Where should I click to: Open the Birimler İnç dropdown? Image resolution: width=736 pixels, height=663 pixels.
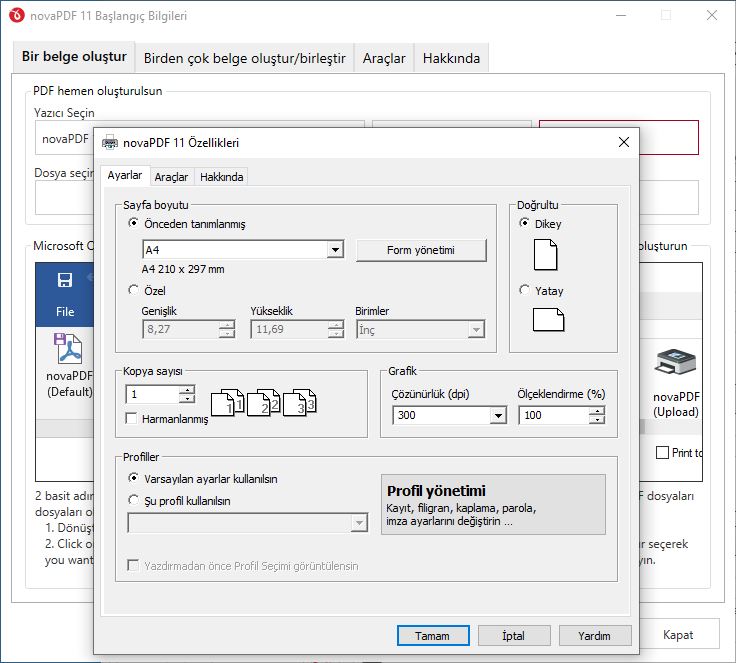(x=476, y=330)
